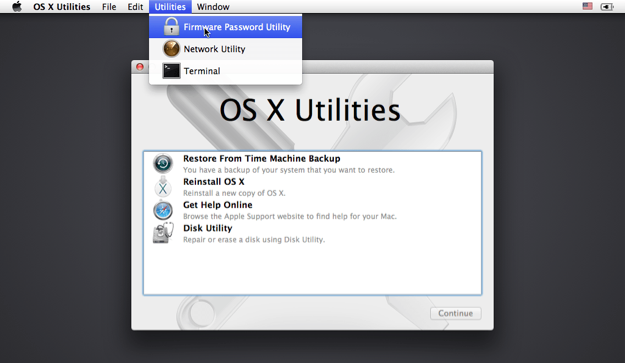Choose Network Utility from menu
This screenshot has height=363, width=625.
coord(226,49)
